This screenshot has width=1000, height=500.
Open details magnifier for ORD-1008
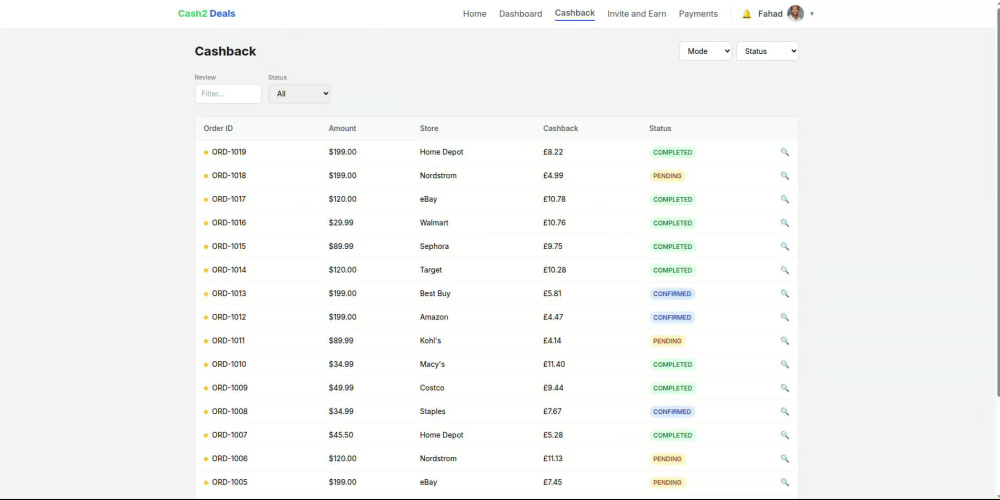(784, 412)
